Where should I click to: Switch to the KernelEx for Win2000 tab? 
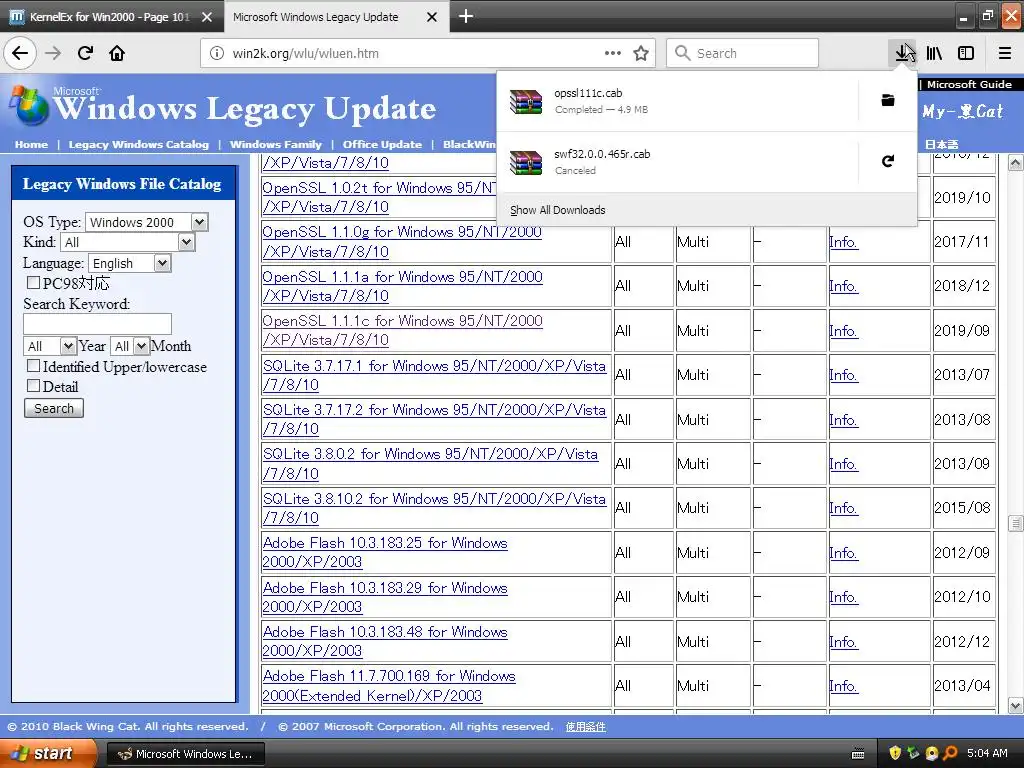(111, 17)
